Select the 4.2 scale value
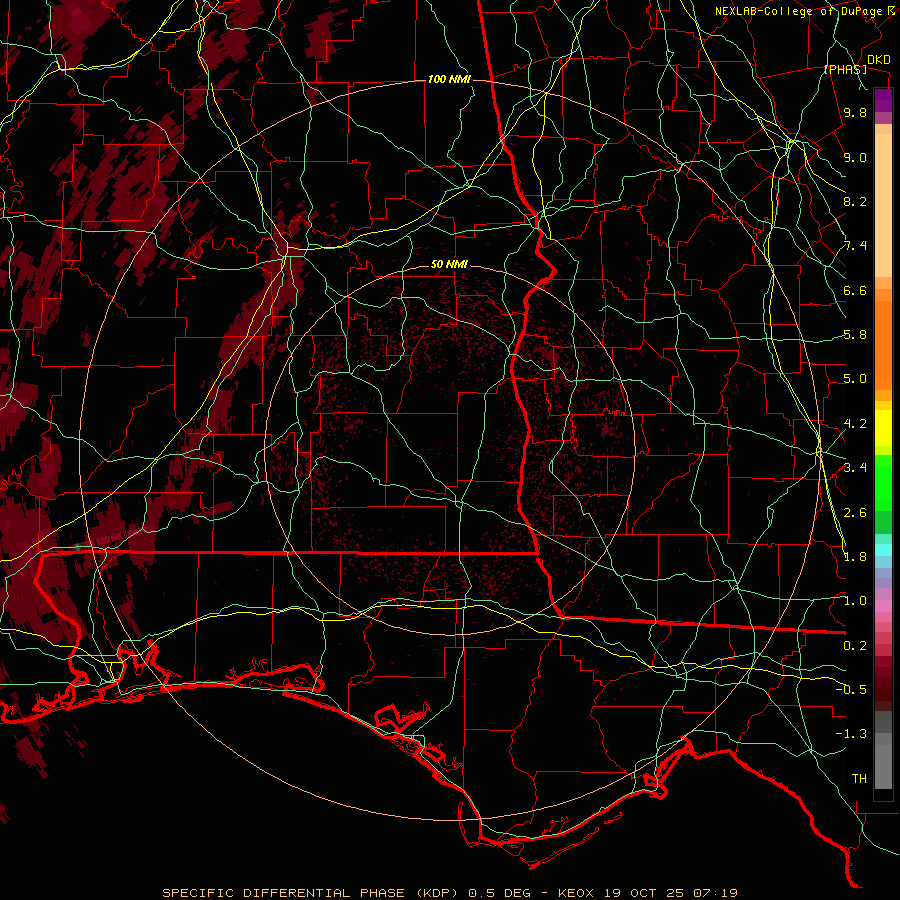The image size is (900, 900). (855, 424)
